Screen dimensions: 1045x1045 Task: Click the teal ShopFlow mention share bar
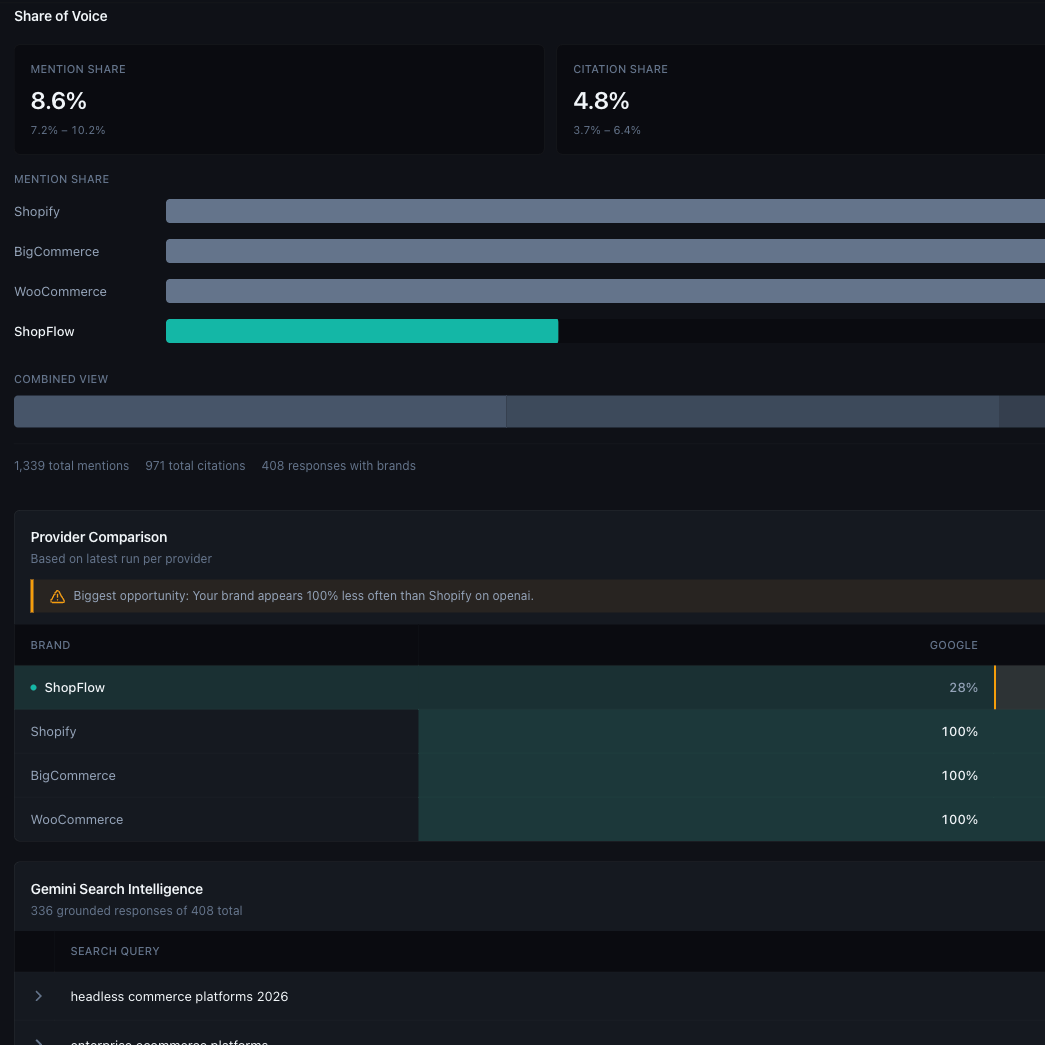[362, 331]
